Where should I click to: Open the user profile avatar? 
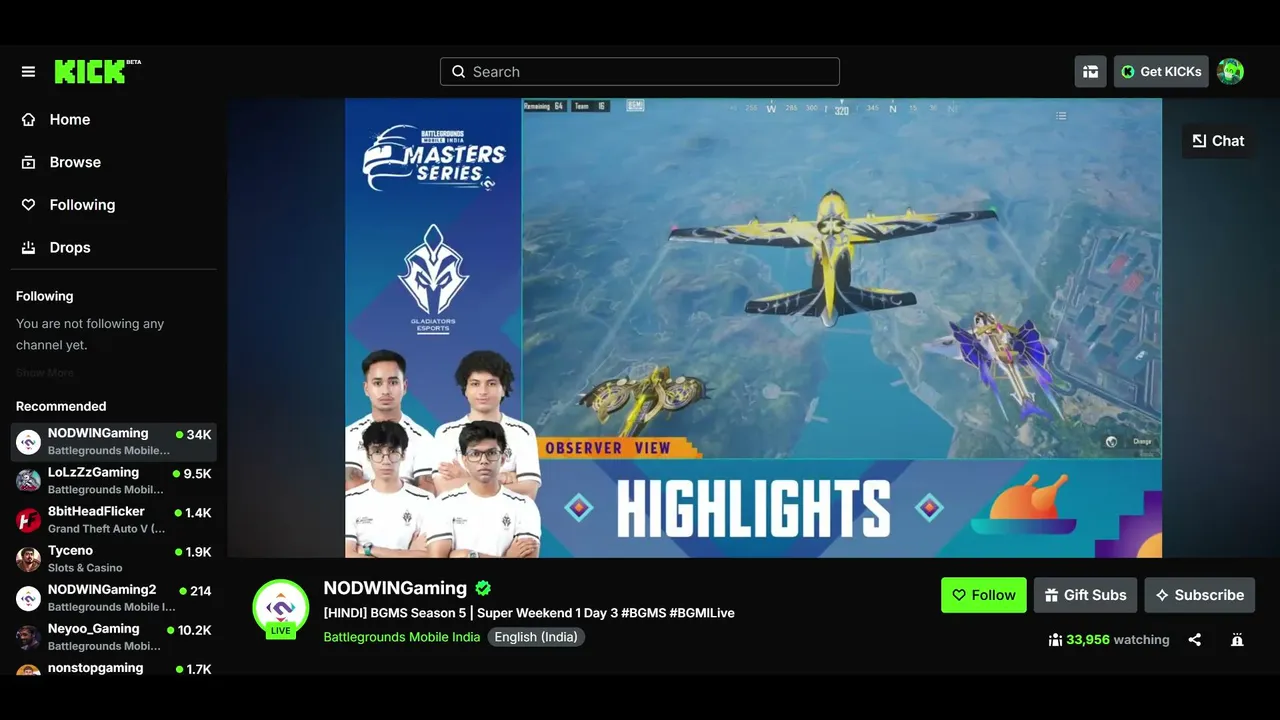(1230, 72)
